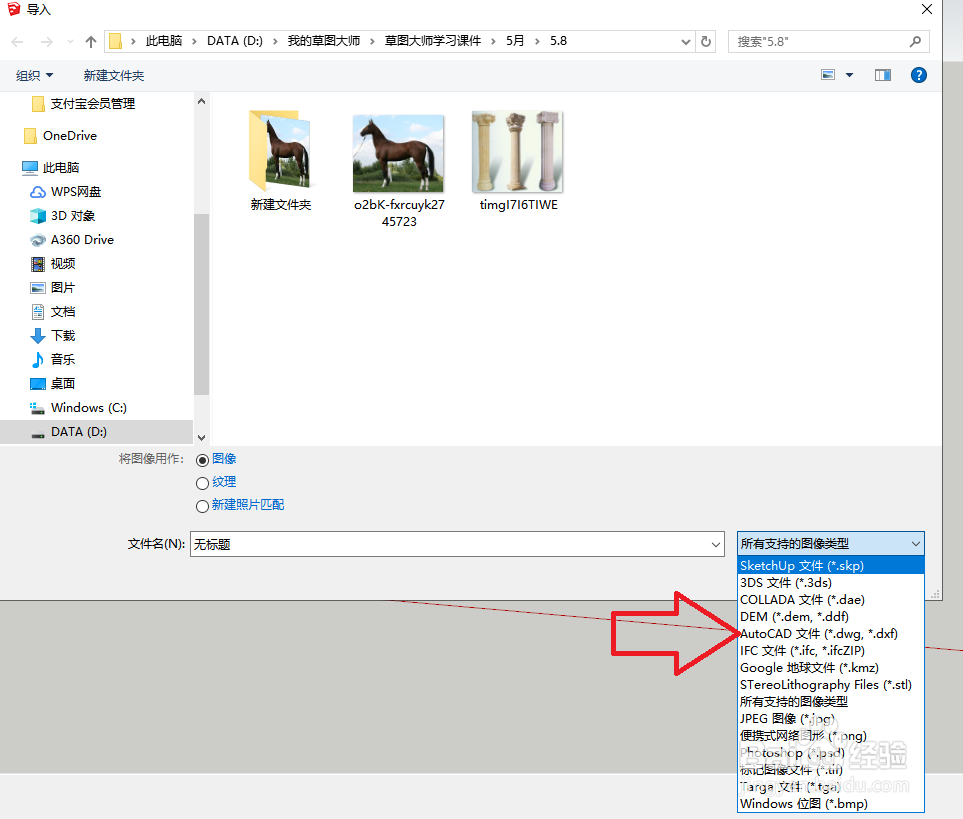Click the Help question mark icon
This screenshot has height=819, width=963.
point(918,74)
